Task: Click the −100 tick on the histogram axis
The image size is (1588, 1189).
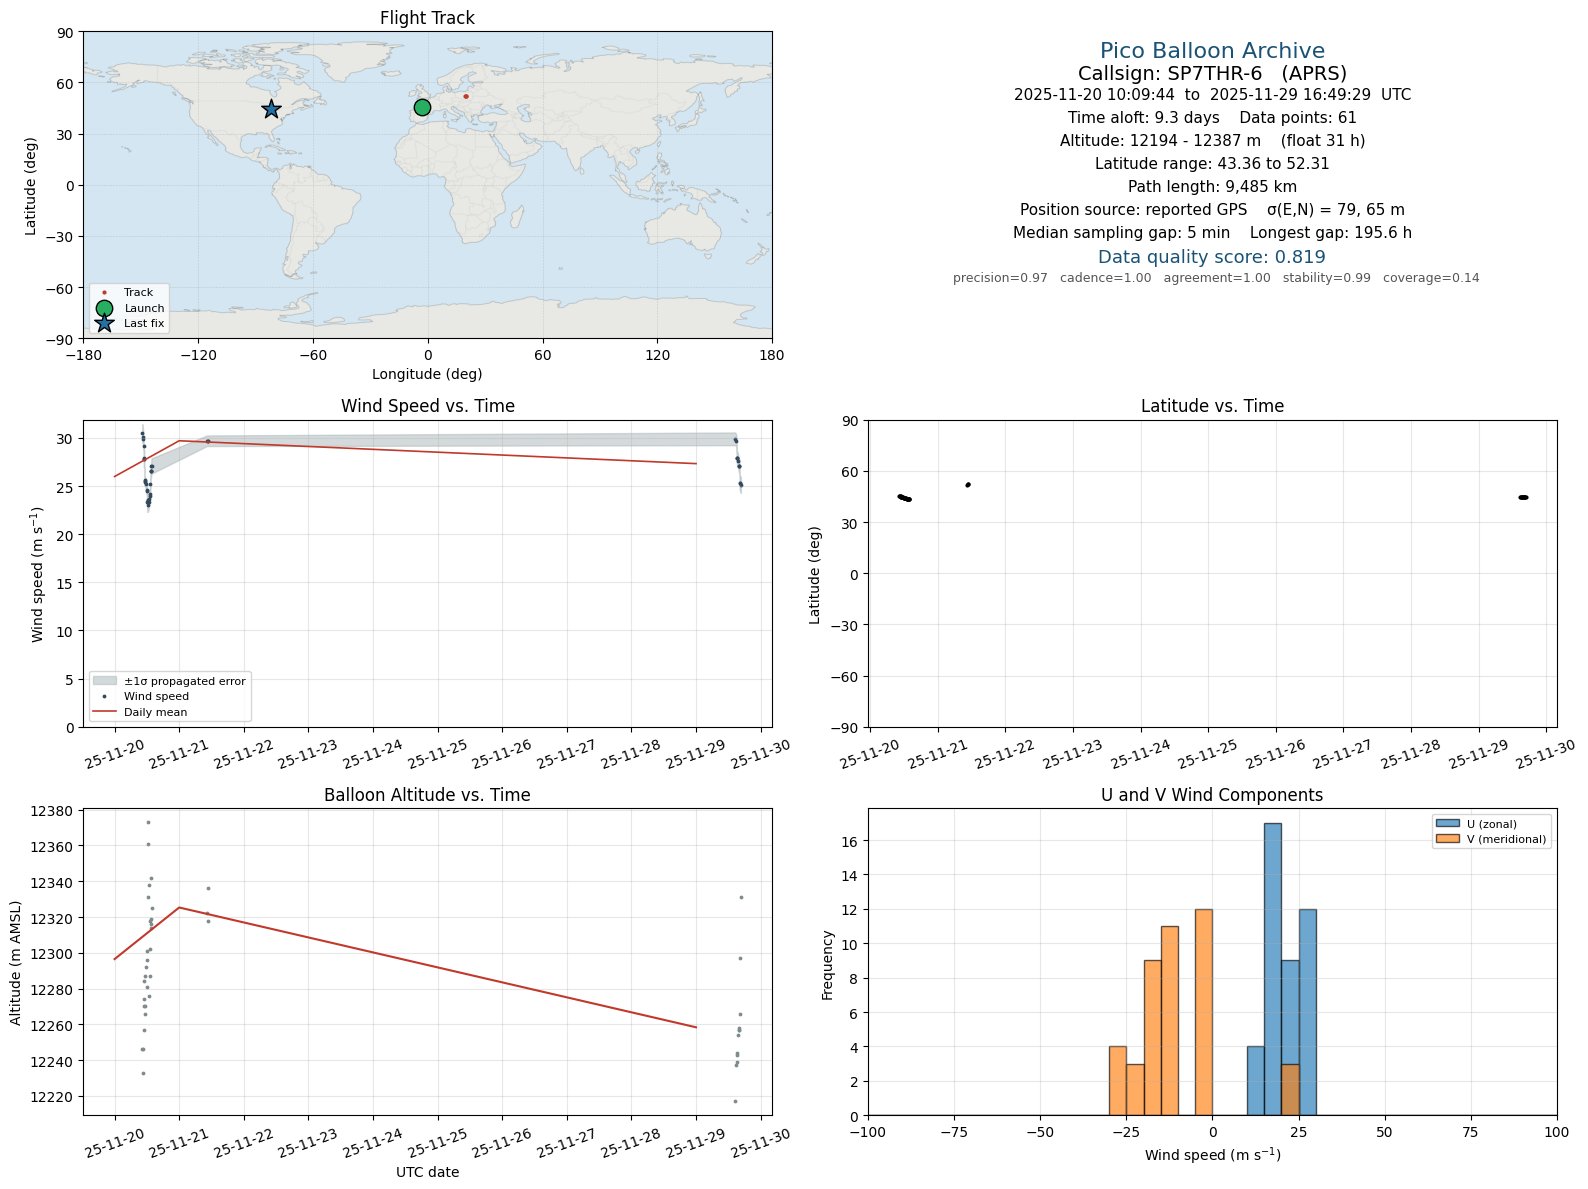Action: [x=868, y=1132]
